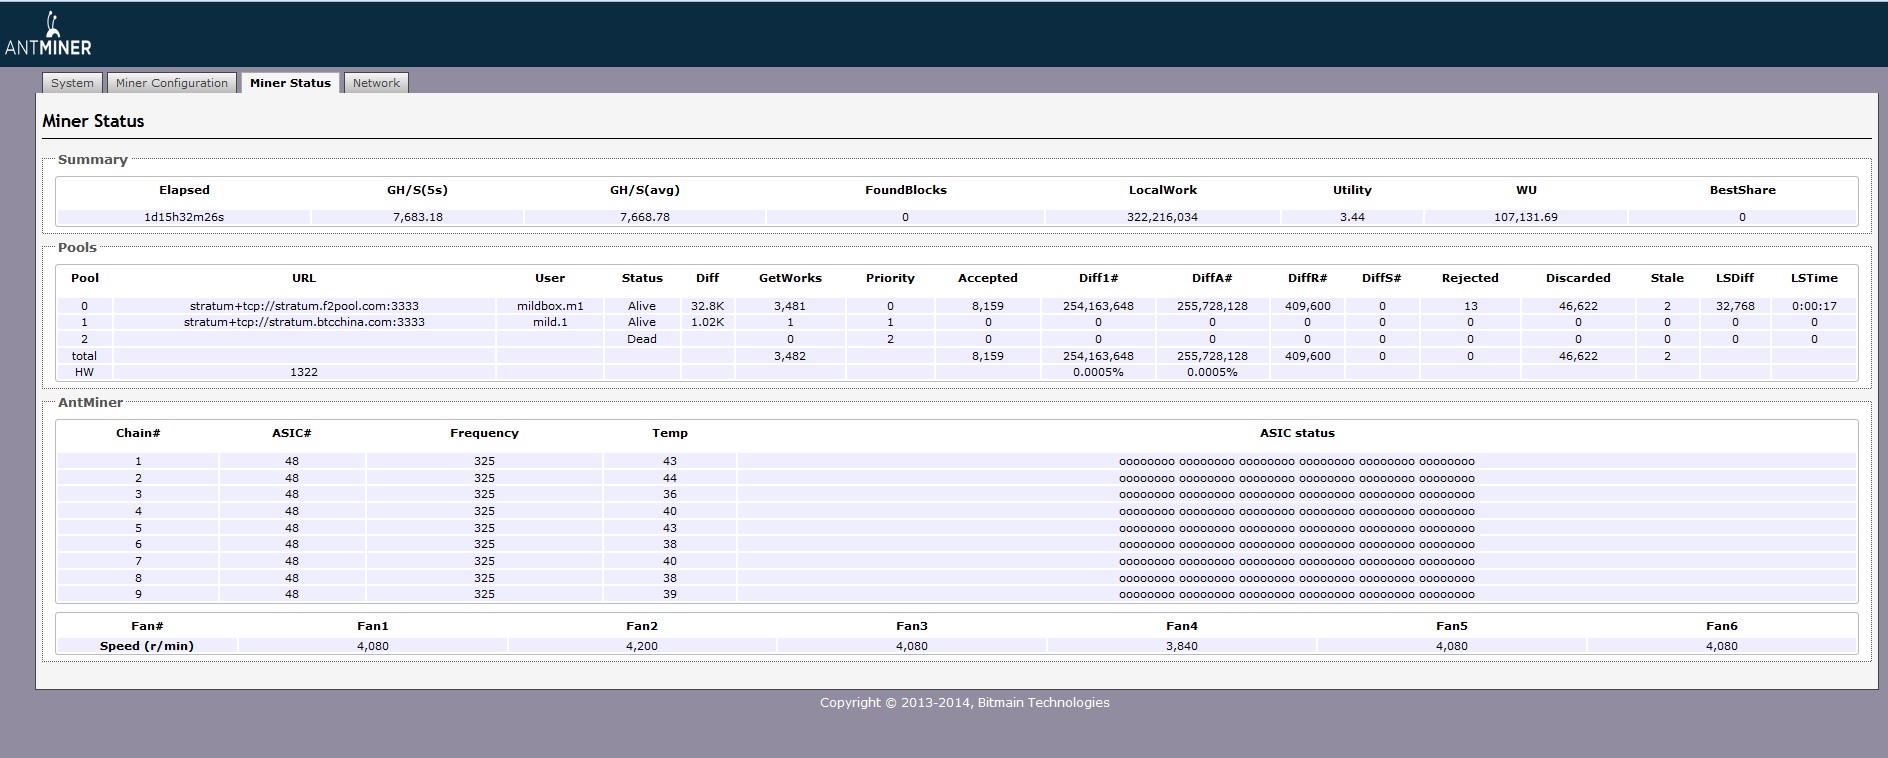Open the System tab
This screenshot has width=1888, height=758.
(72, 83)
